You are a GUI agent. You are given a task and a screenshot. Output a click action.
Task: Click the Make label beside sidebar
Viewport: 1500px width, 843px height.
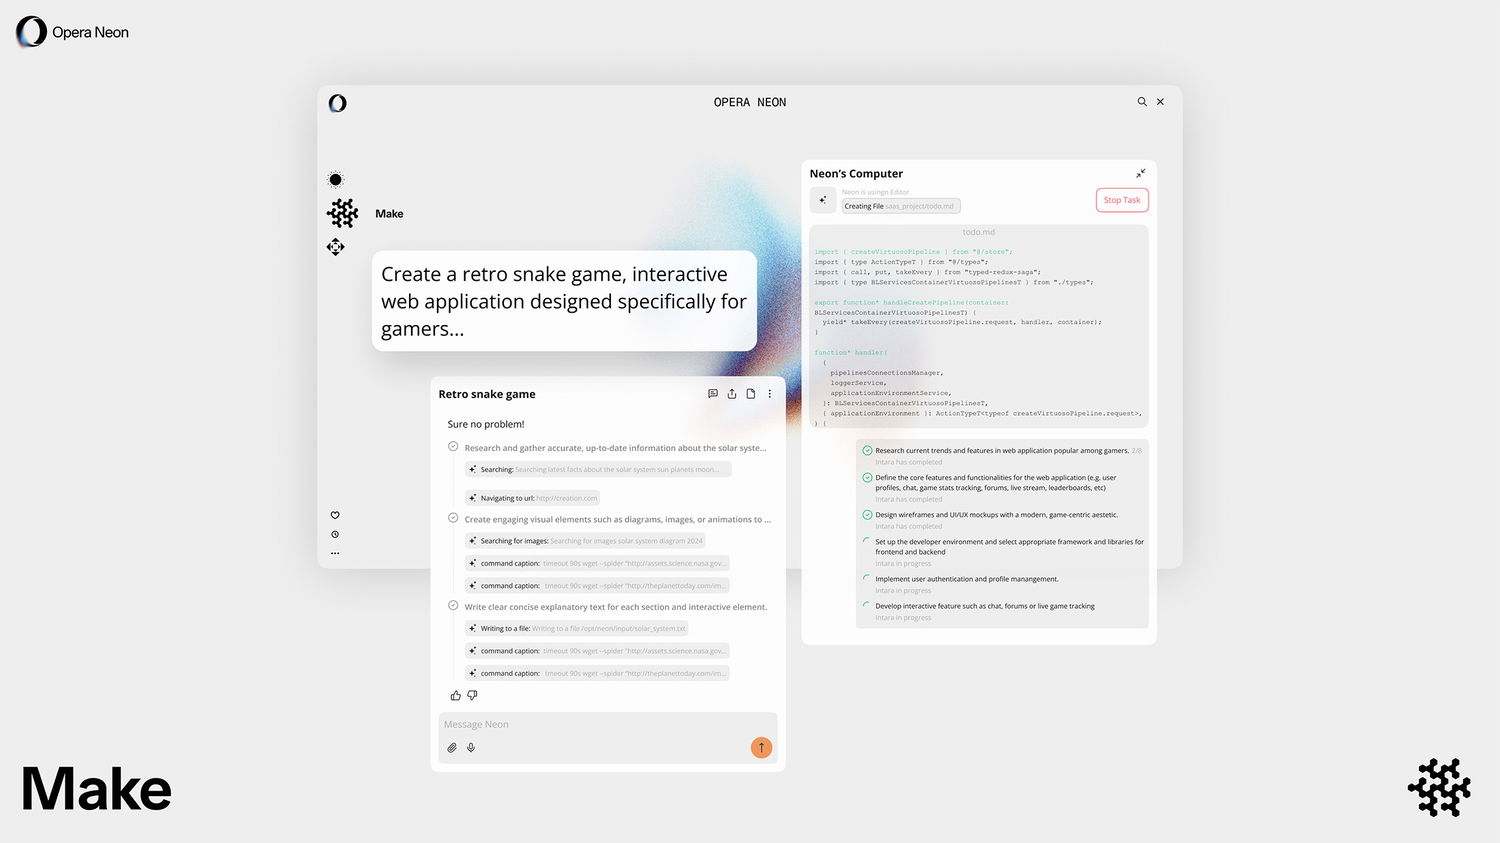[x=389, y=214]
